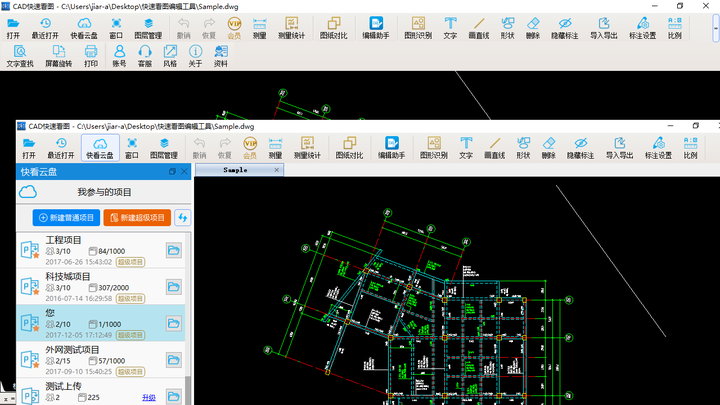Viewport: 720px width, 405px height.
Task: Click 风格 icon in the back window
Action: click(170, 56)
